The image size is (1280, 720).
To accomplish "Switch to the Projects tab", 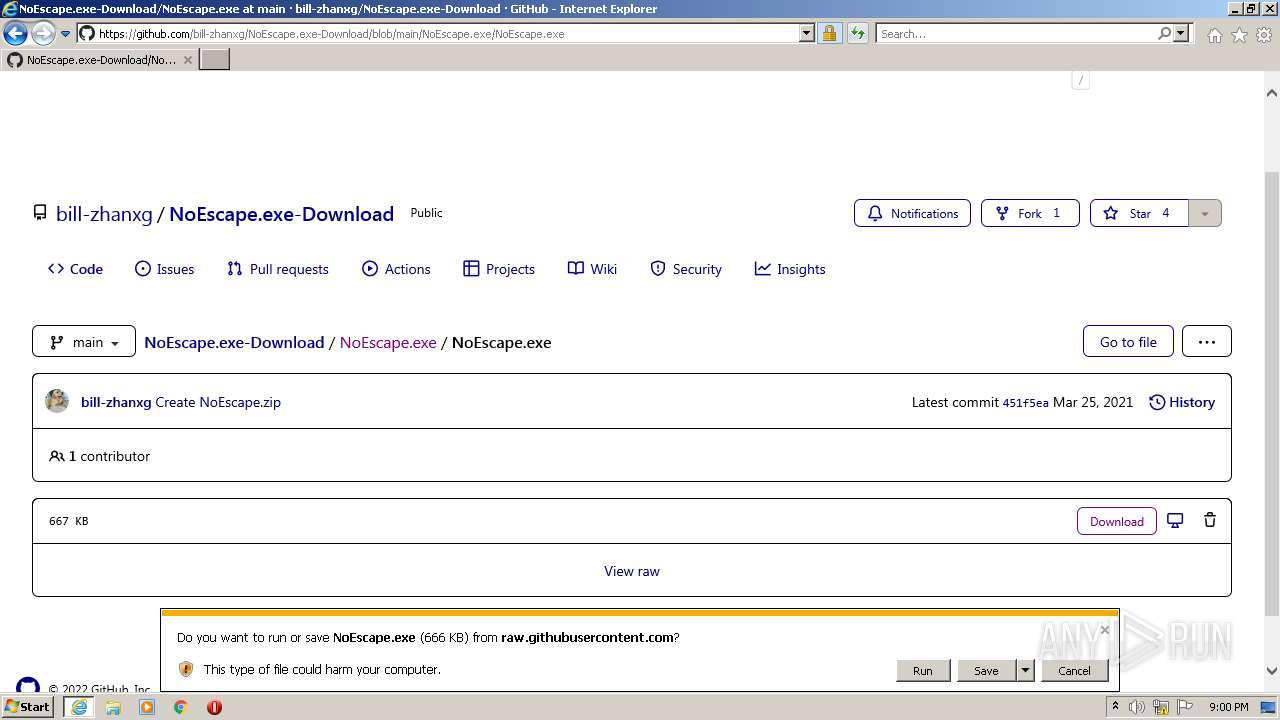I will tap(498, 269).
